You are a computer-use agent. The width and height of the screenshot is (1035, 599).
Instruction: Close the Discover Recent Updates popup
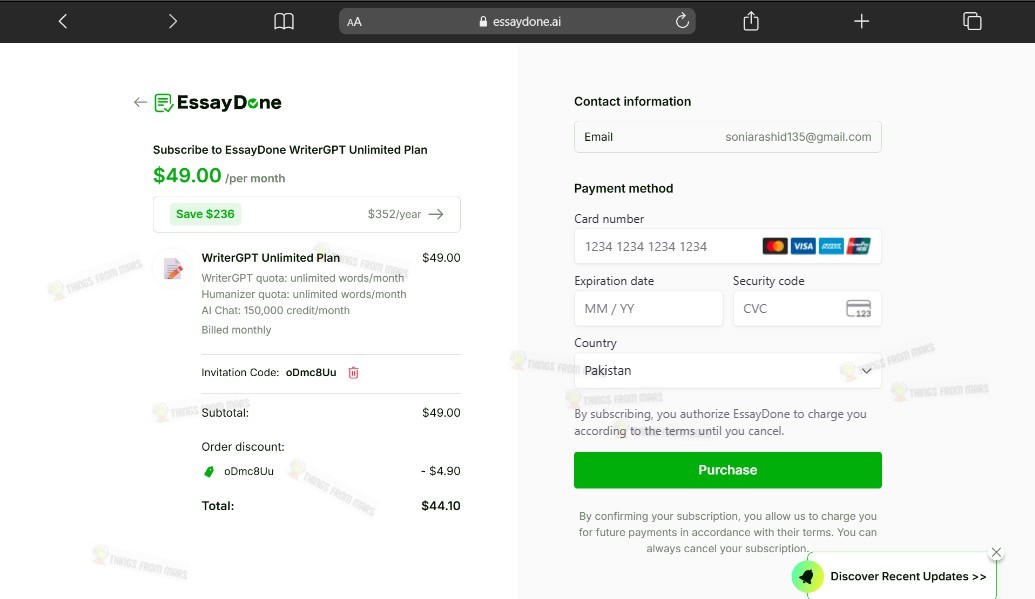click(x=996, y=552)
